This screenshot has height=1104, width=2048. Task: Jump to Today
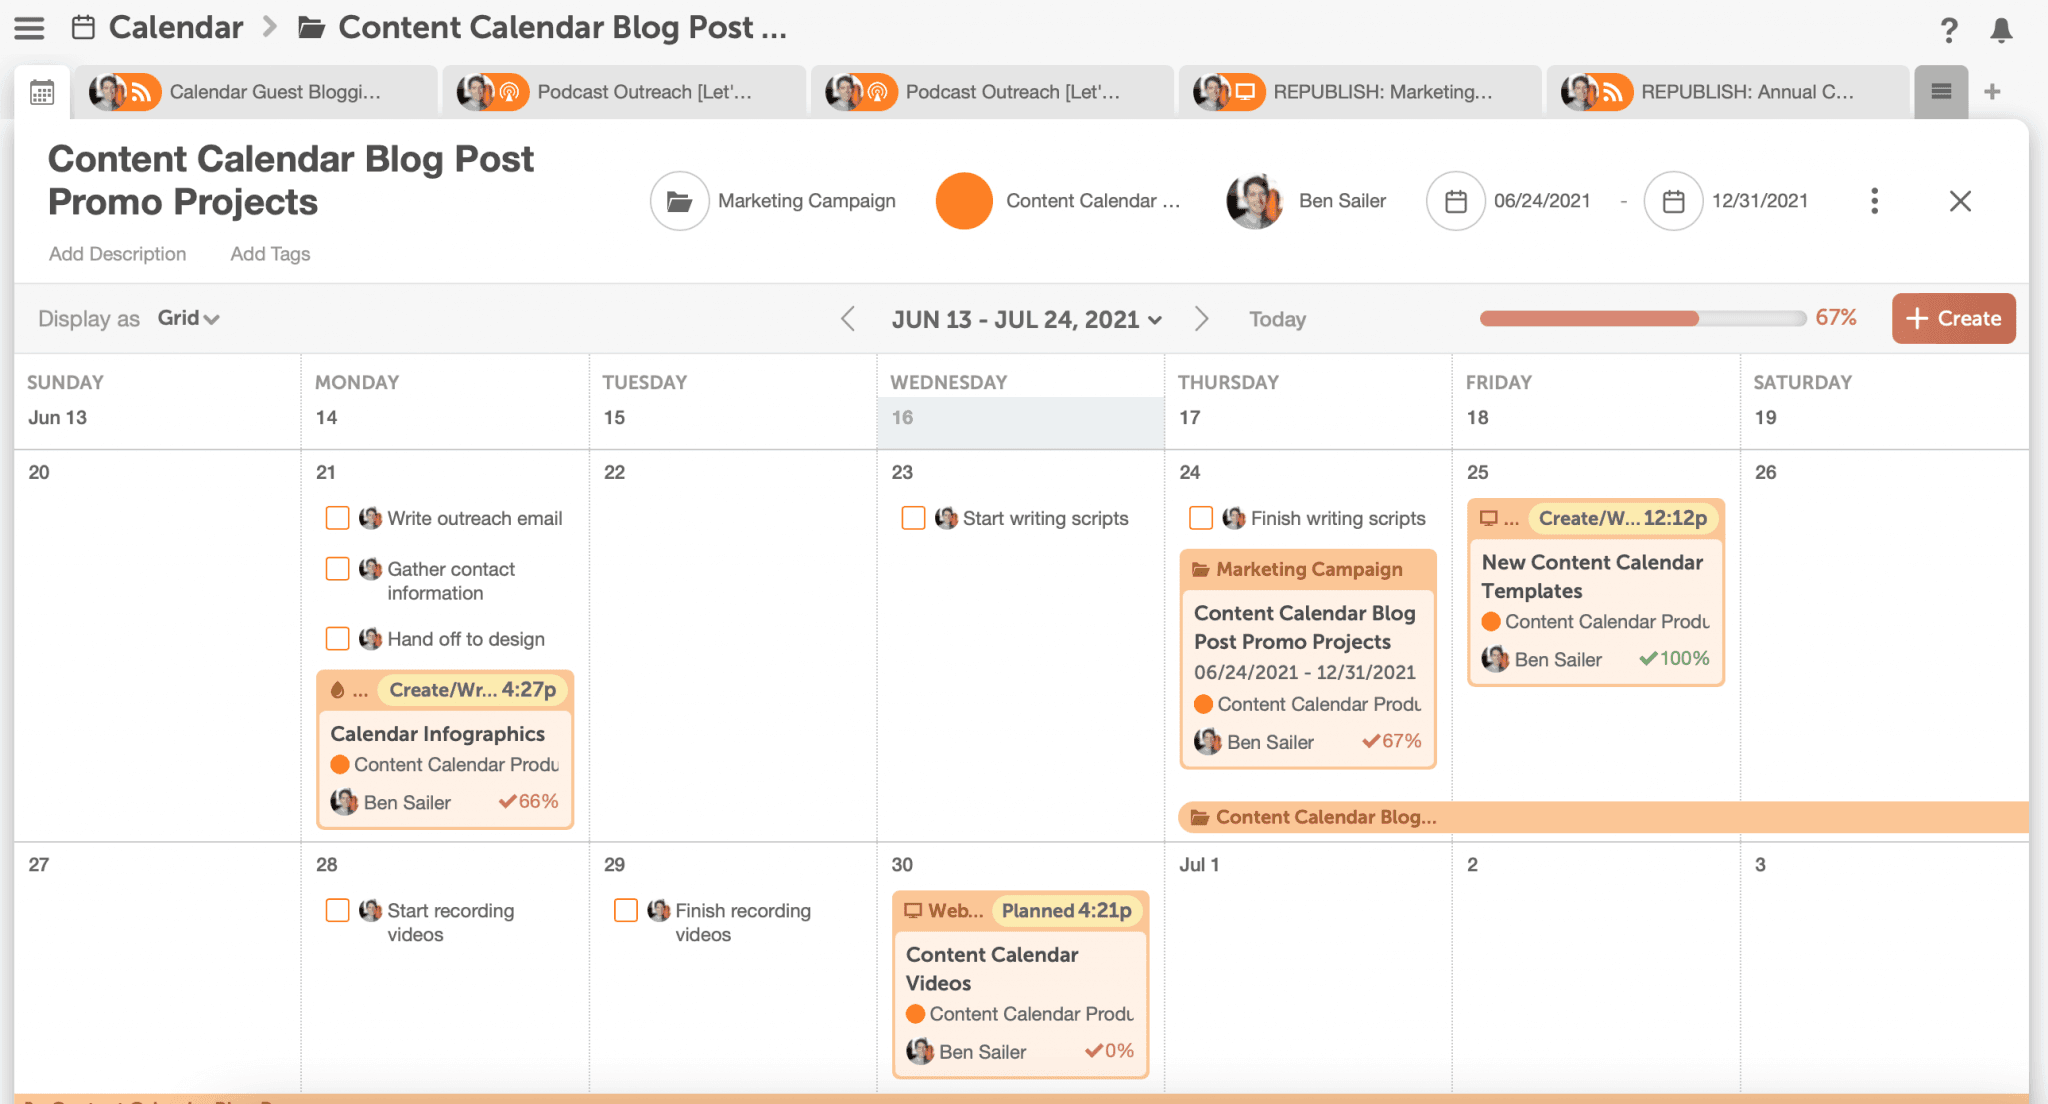pyautogui.click(x=1277, y=319)
